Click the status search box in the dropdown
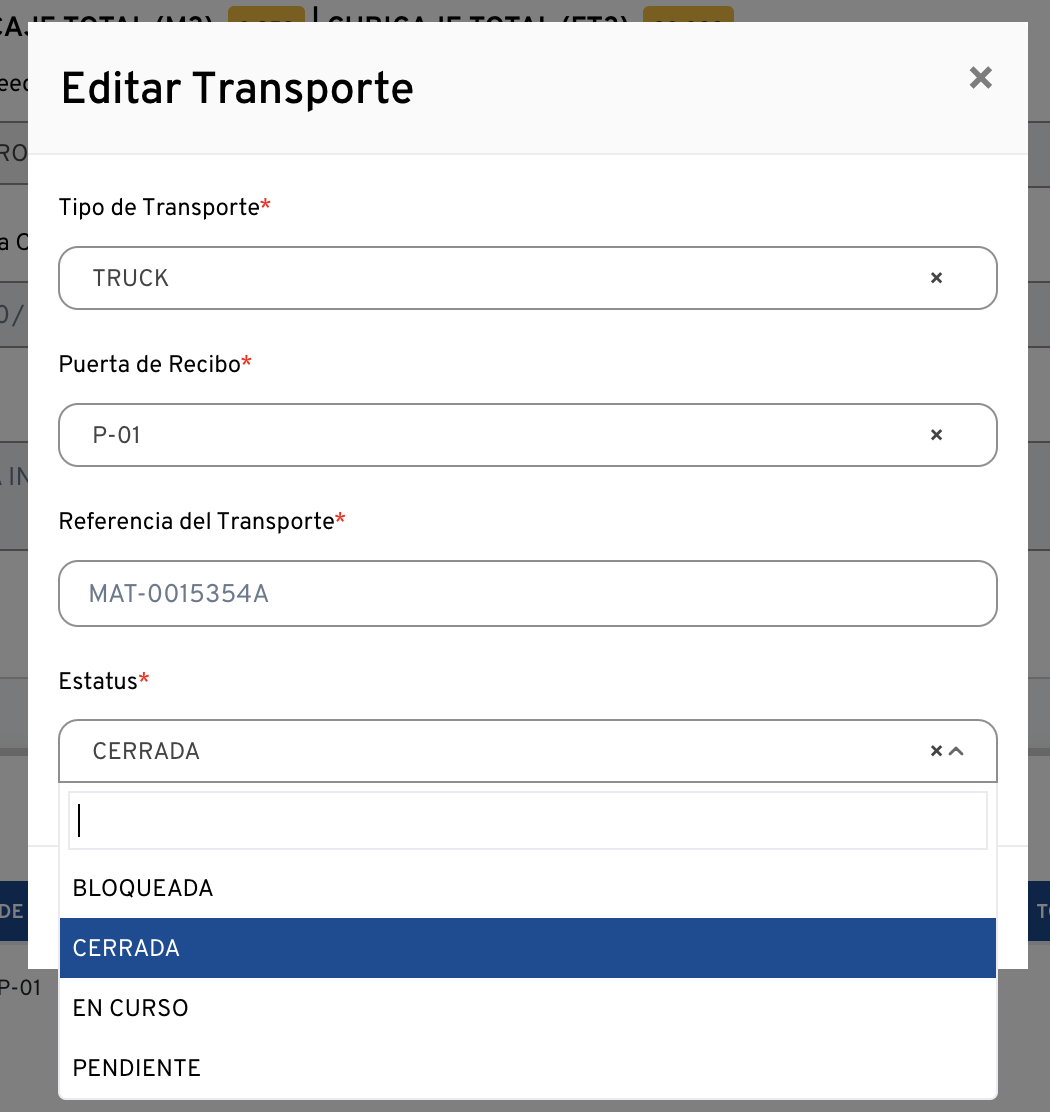Screen dimensions: 1050x1112 pyautogui.click(x=527, y=821)
